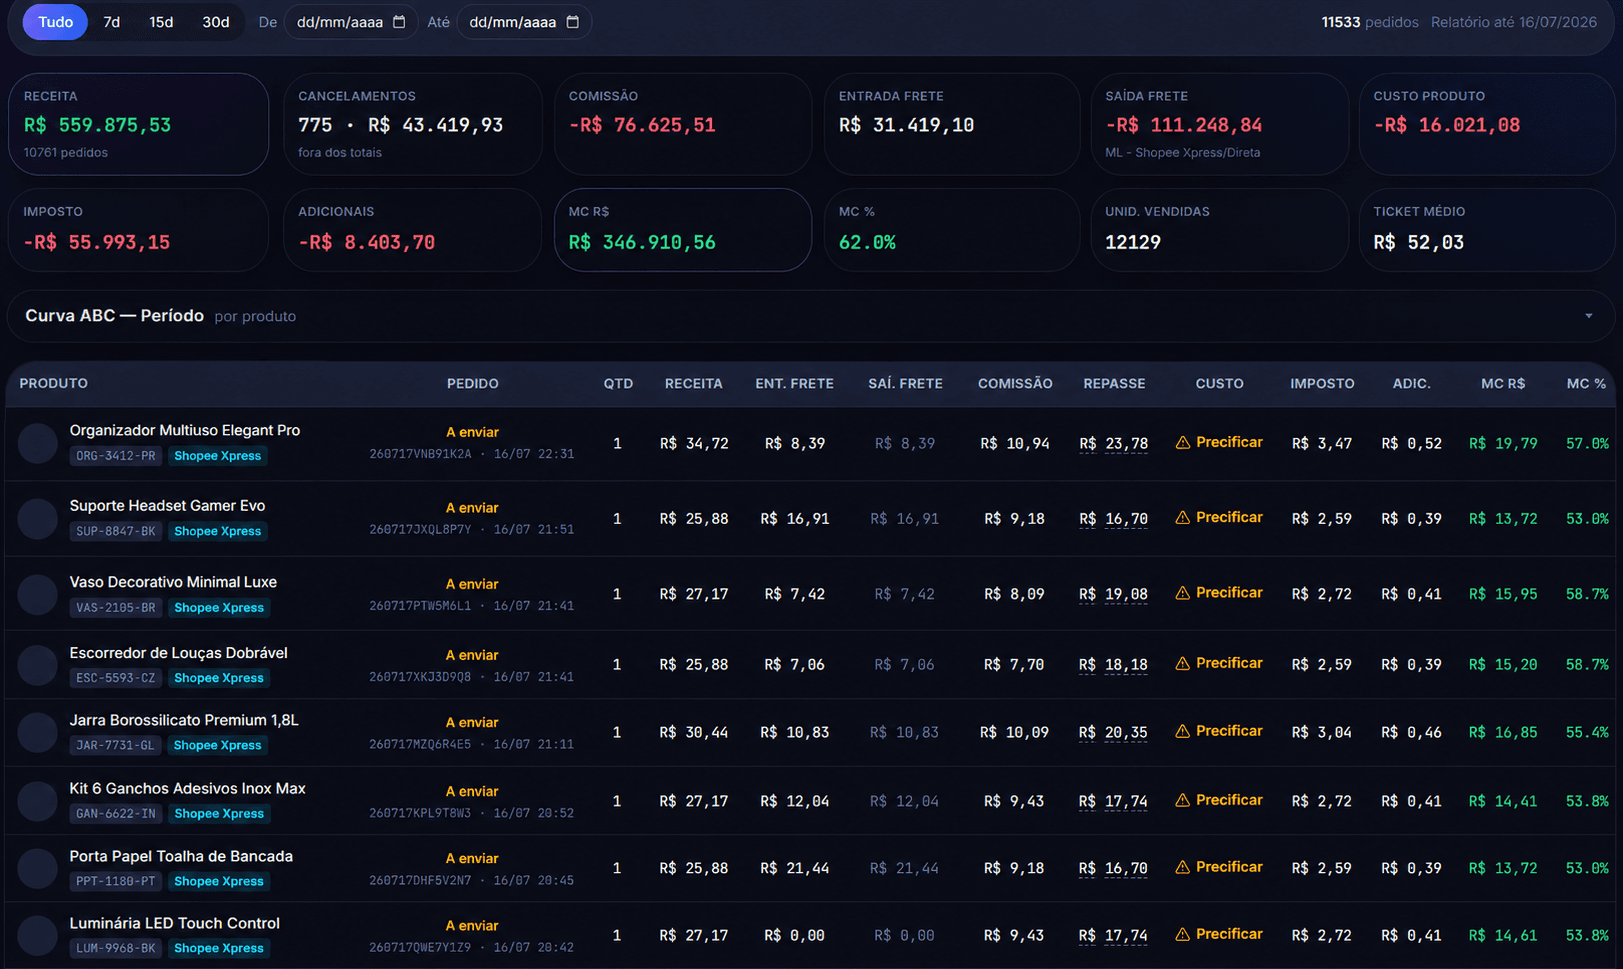
Task: Open the MC R$ summary card
Action: (683, 230)
